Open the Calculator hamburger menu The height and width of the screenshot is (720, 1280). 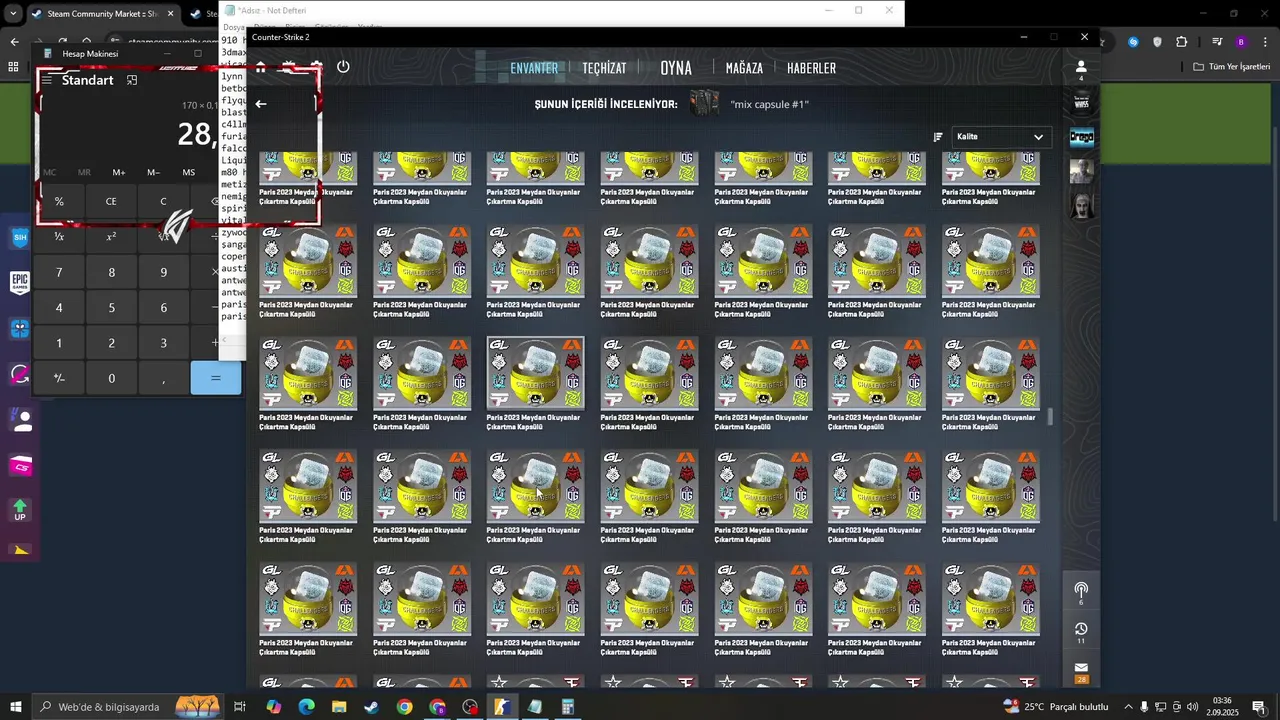tap(47, 80)
